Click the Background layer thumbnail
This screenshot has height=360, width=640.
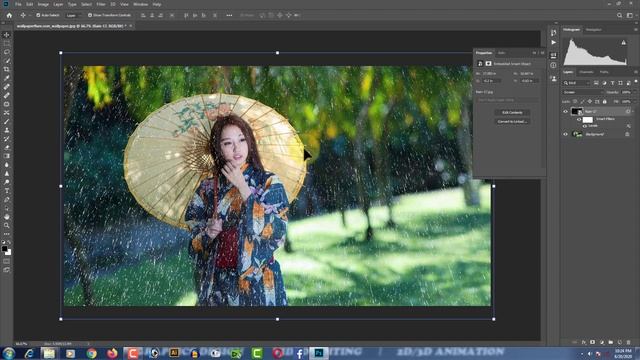pyautogui.click(x=577, y=134)
